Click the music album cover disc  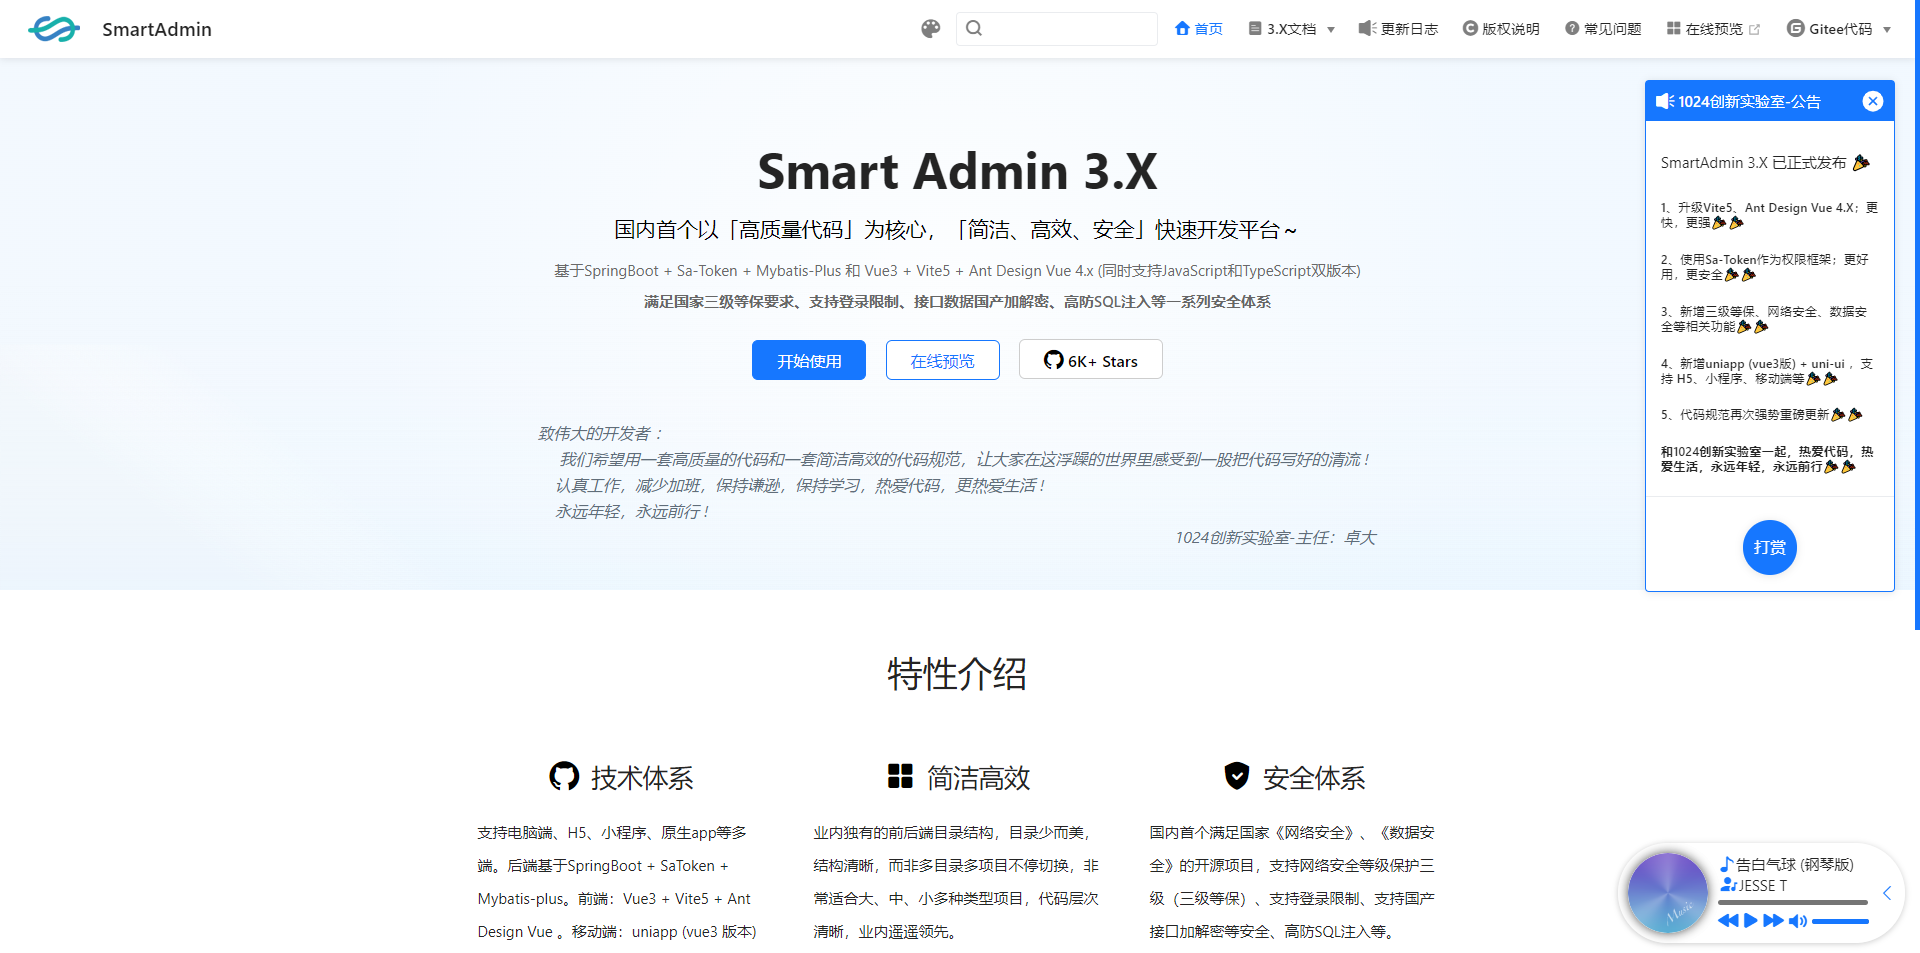coord(1667,893)
